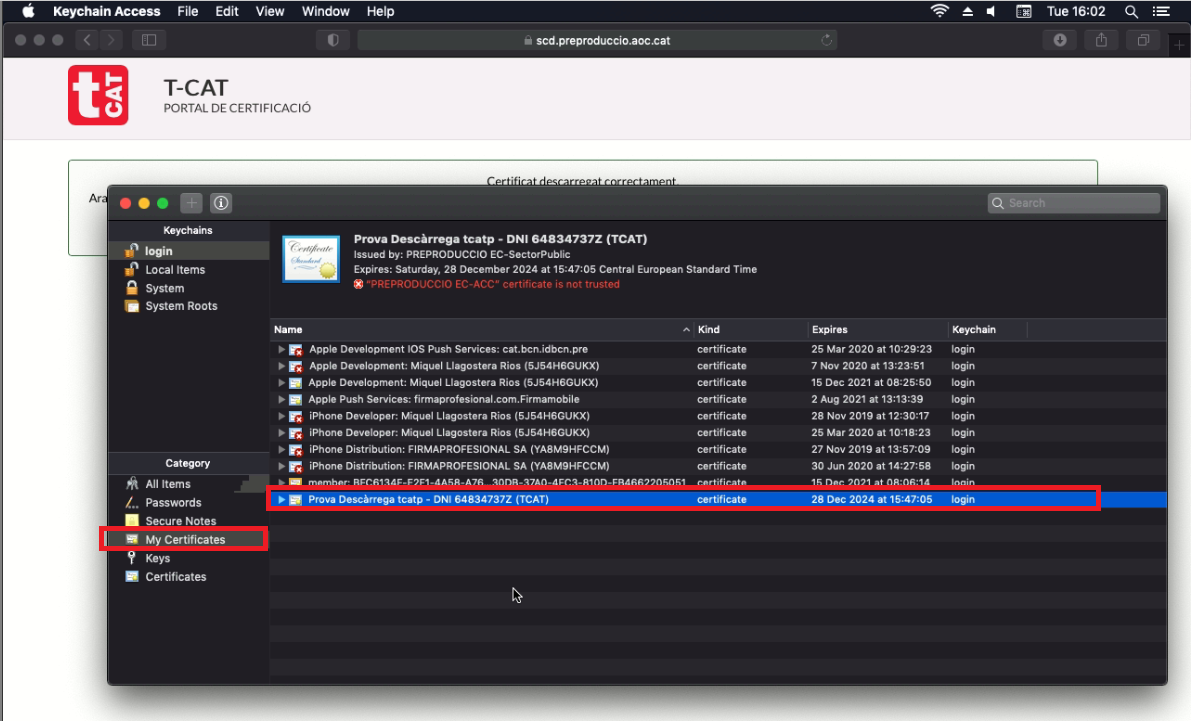1191x721 pixels.
Task: Click the plus button in Keychain toolbar
Action: (191, 203)
